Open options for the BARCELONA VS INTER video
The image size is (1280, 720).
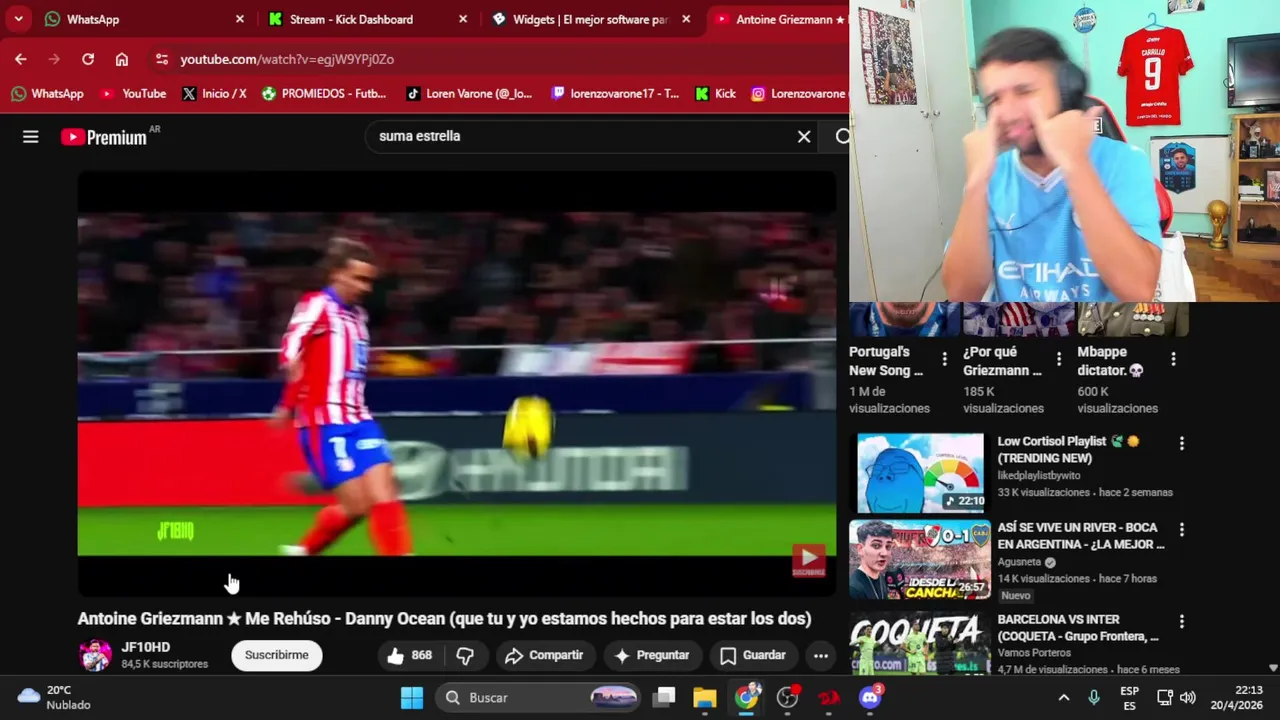point(1181,622)
